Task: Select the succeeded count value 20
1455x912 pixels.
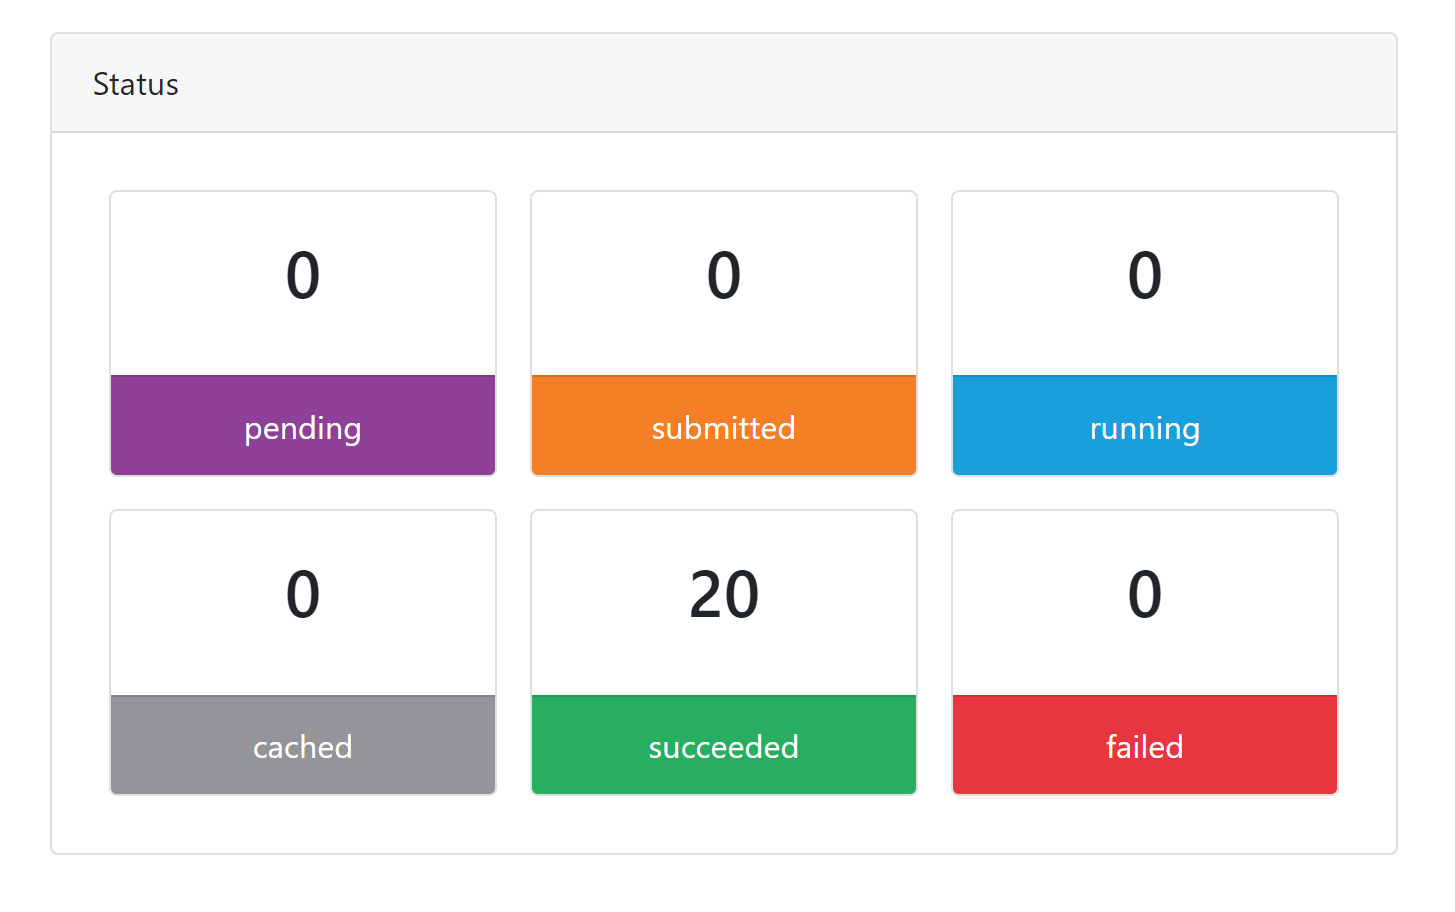Action: 724,595
